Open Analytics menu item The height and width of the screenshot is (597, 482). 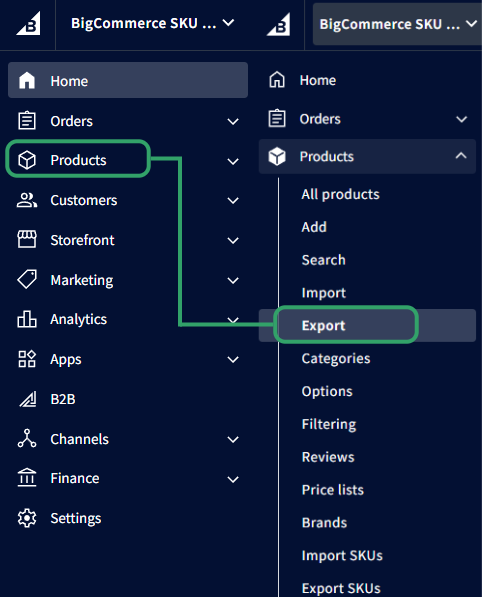click(78, 319)
